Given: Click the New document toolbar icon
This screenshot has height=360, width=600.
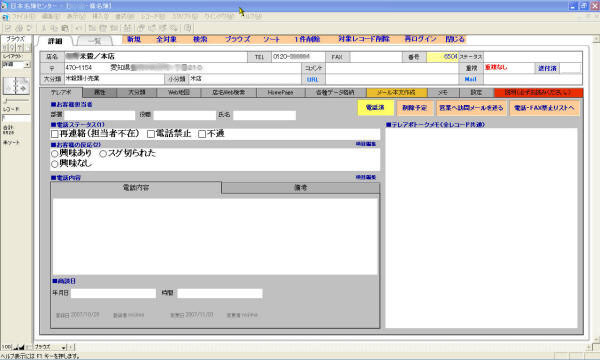Looking at the screenshot, I should [8, 28].
